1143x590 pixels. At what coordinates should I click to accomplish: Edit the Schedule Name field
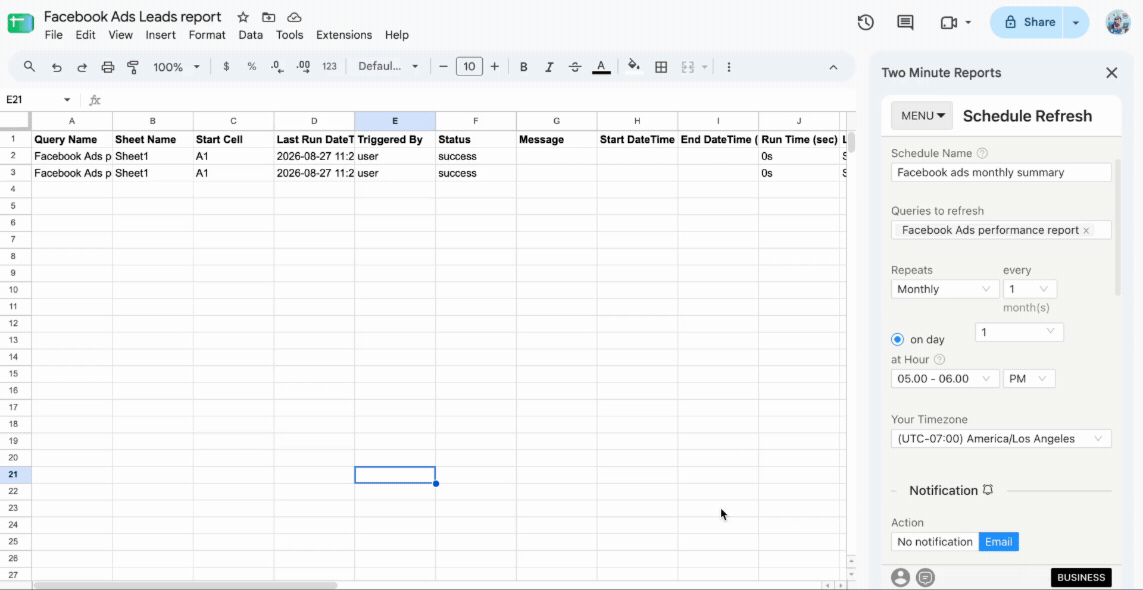click(x=1001, y=172)
